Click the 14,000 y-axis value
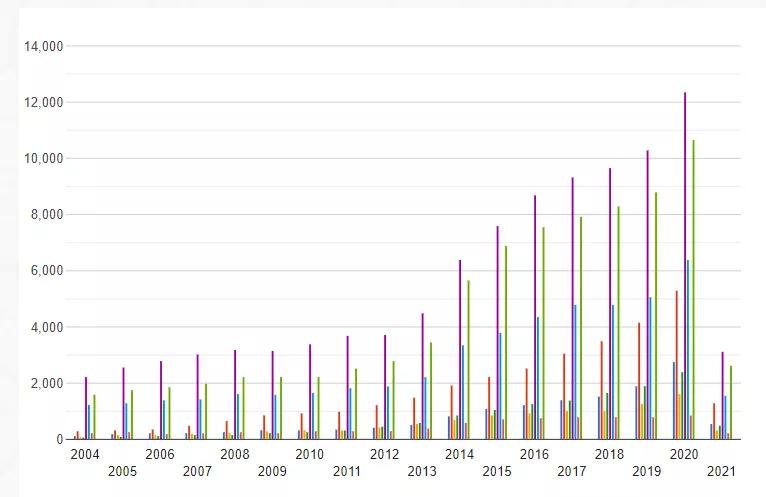766x497 pixels. pyautogui.click(x=44, y=46)
